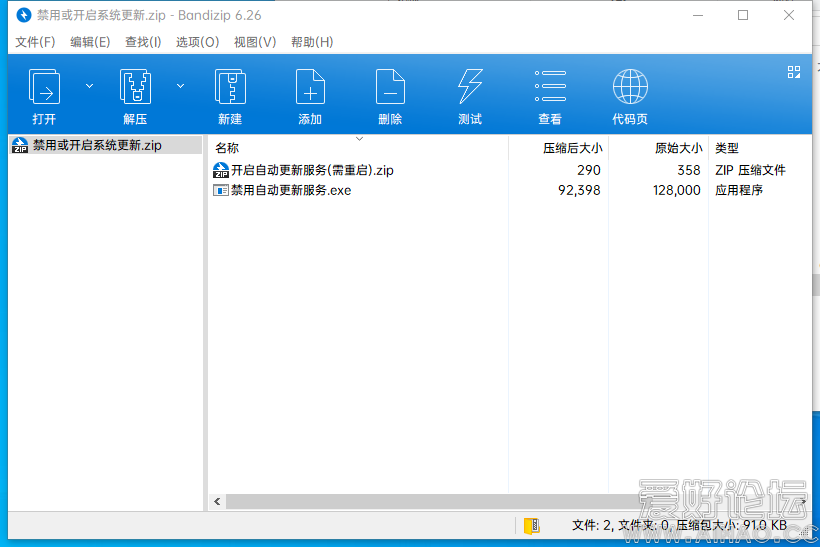
Task: Select the file 禁用自动更新服务.exe
Action: click(x=291, y=190)
